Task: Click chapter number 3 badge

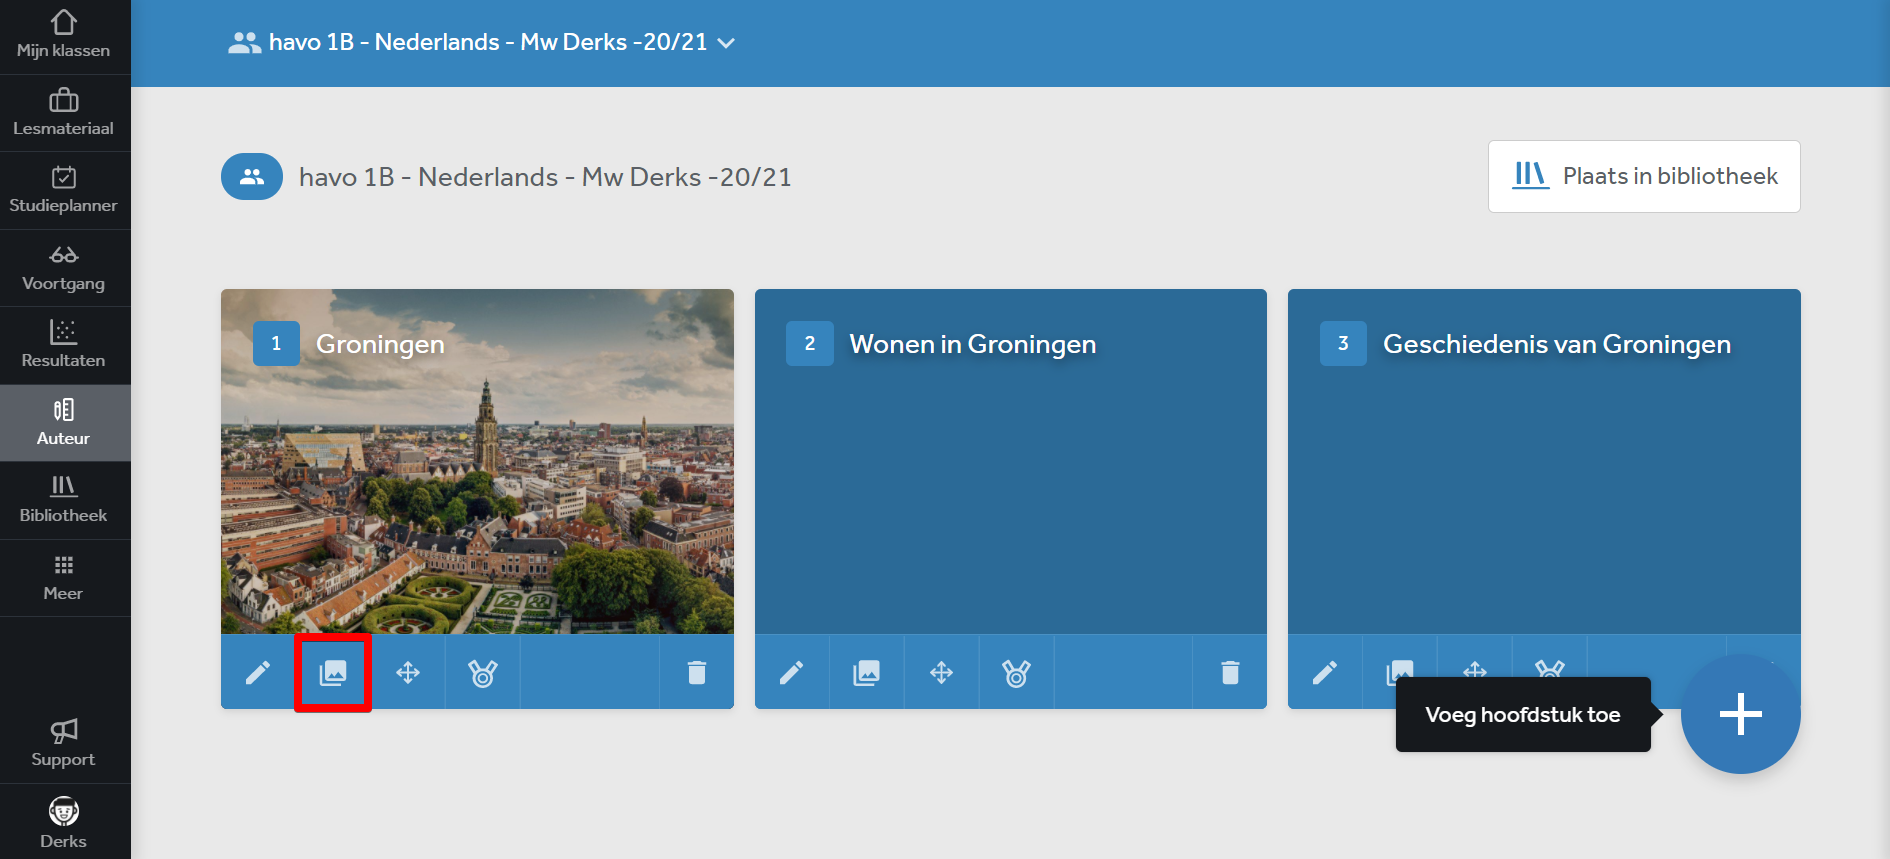Action: [x=1343, y=343]
